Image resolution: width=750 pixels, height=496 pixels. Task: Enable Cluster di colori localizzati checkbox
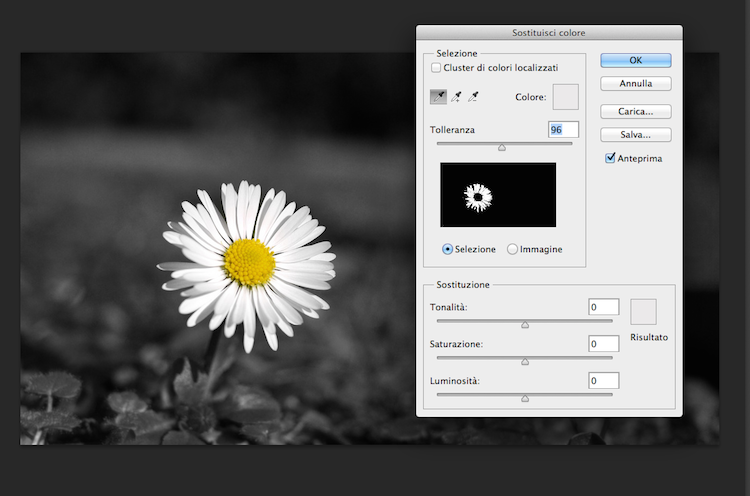click(436, 67)
